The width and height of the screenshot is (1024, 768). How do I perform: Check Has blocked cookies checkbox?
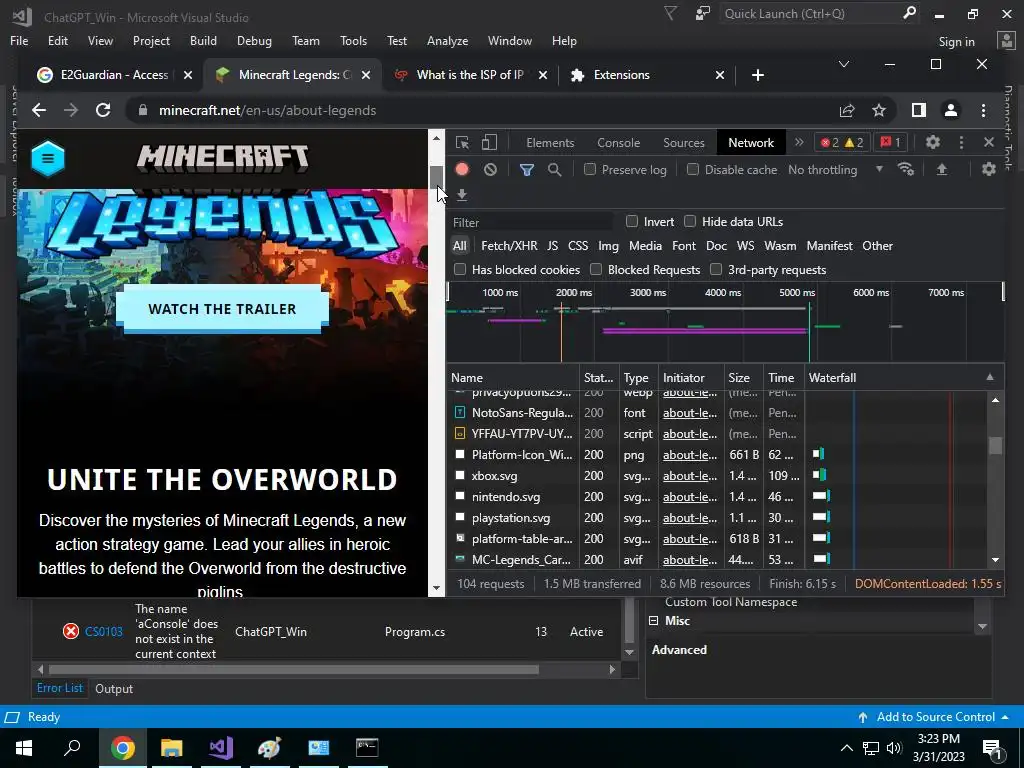click(460, 269)
